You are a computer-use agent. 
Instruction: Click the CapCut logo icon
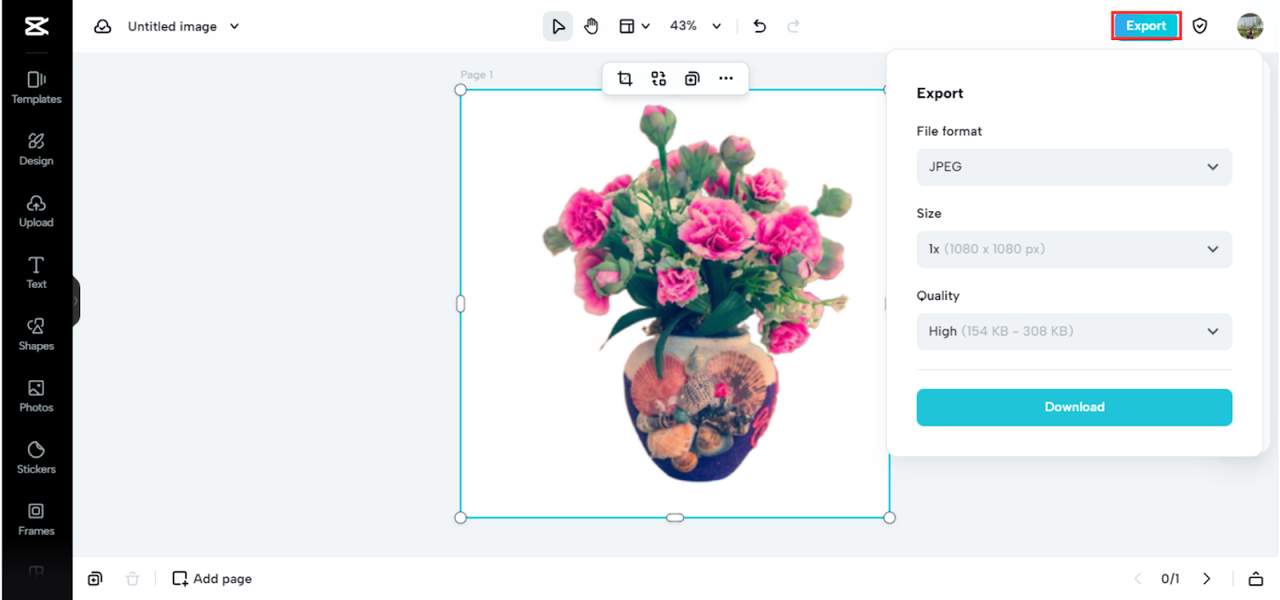(37, 26)
